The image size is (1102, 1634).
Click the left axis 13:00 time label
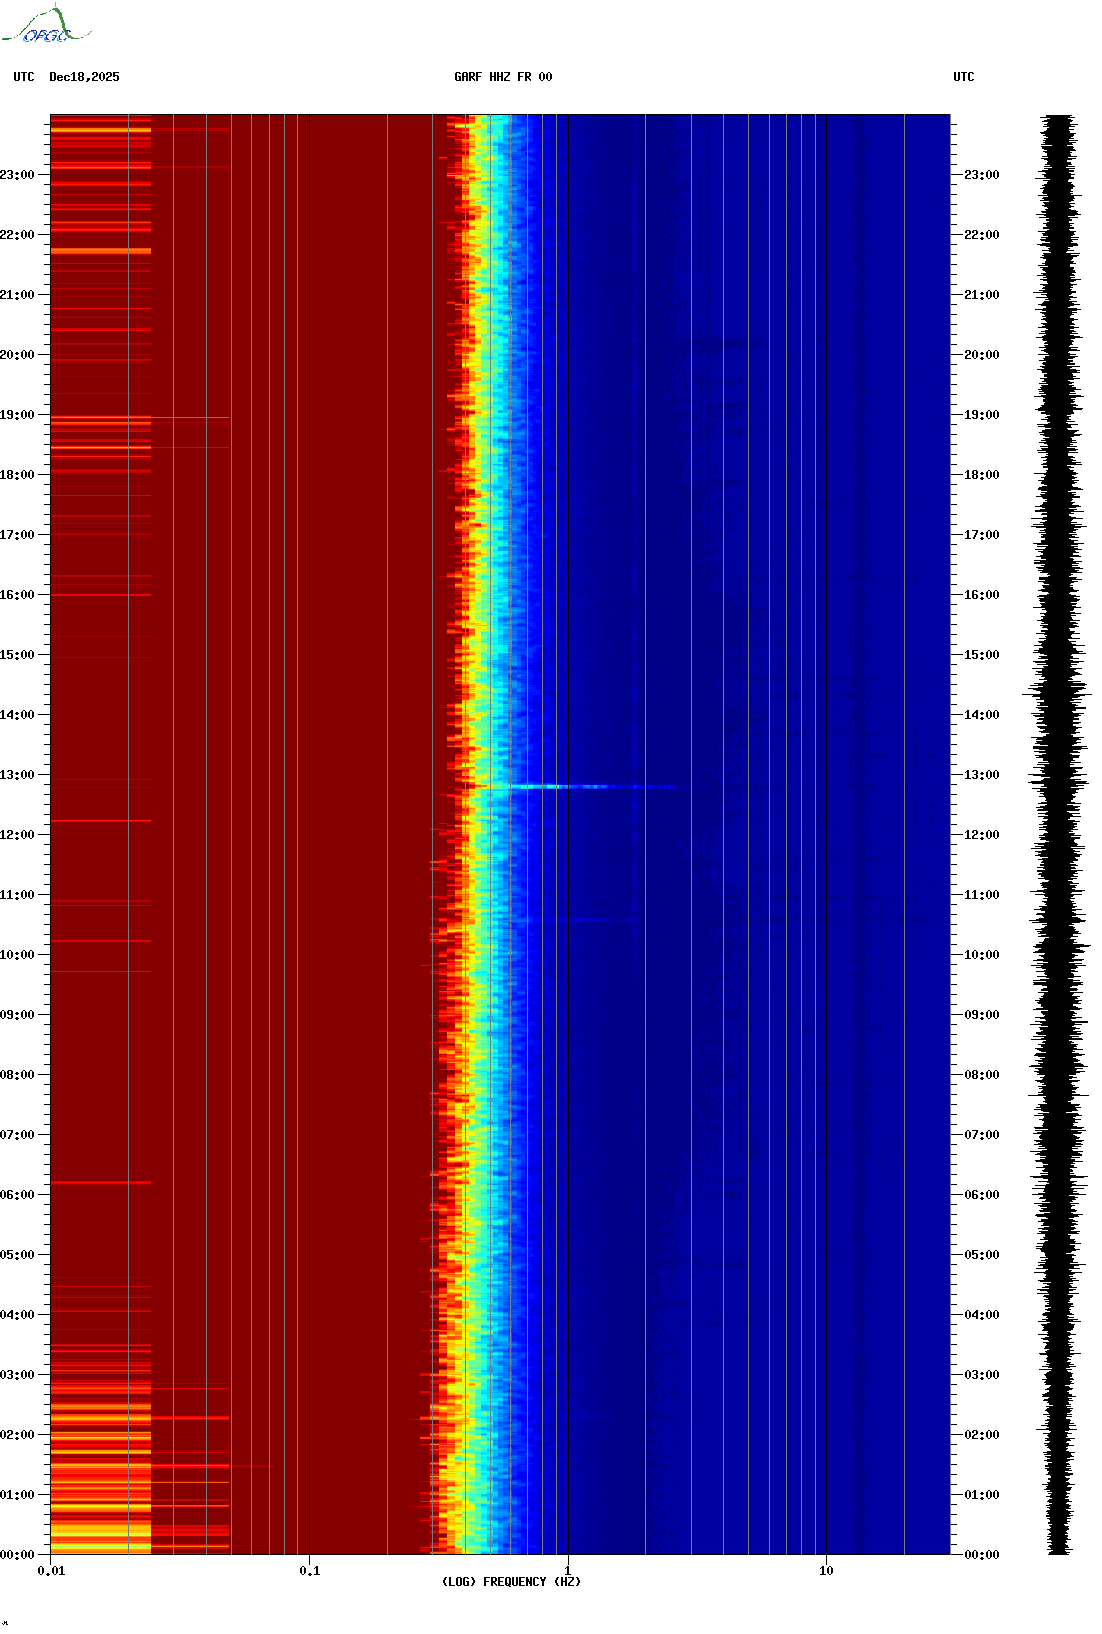coord(17,775)
